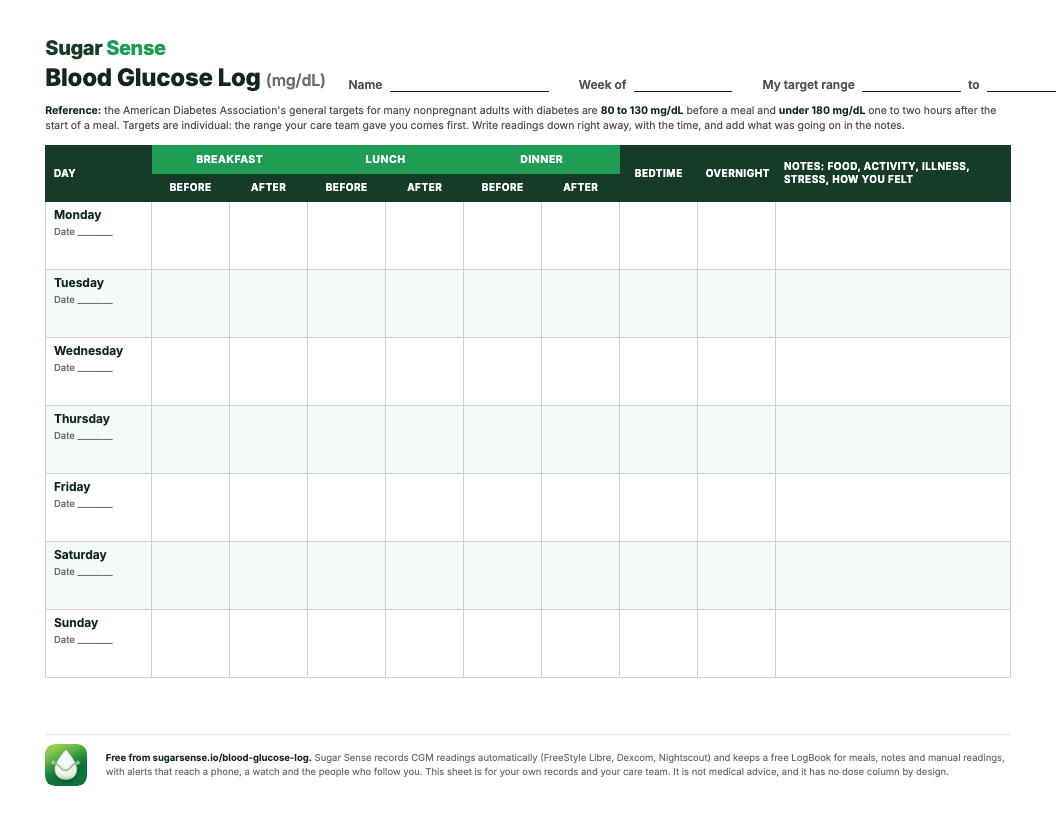Click Wednesday's bedtime cell
Viewport: 1056px width, 816px height.
(x=659, y=372)
